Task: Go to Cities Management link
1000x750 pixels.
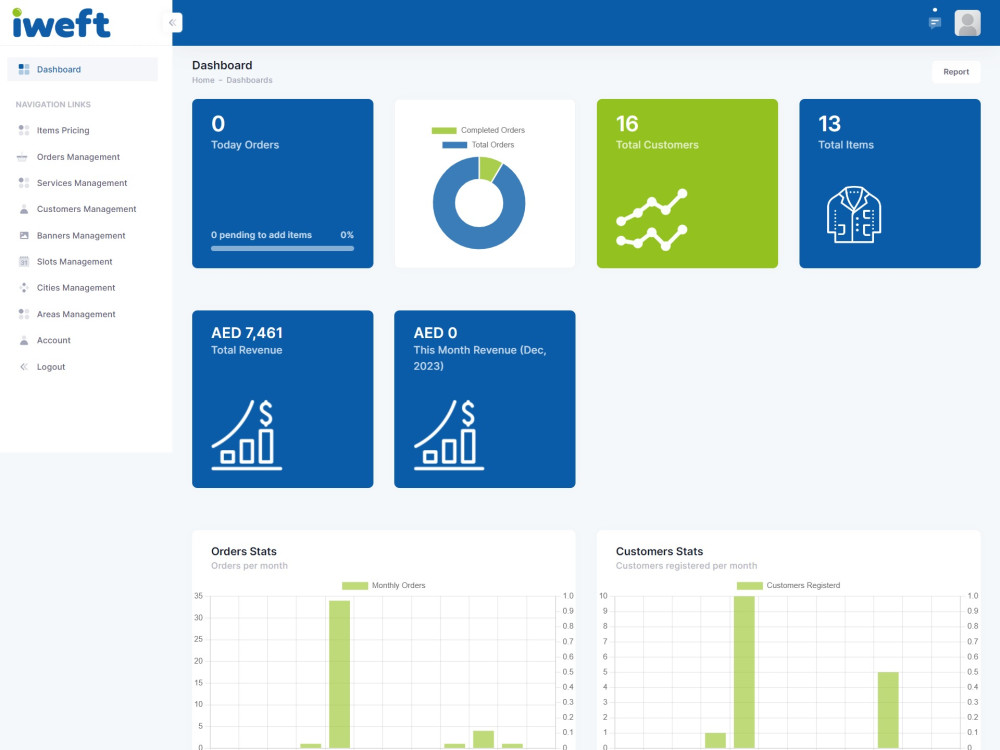Action: (76, 288)
